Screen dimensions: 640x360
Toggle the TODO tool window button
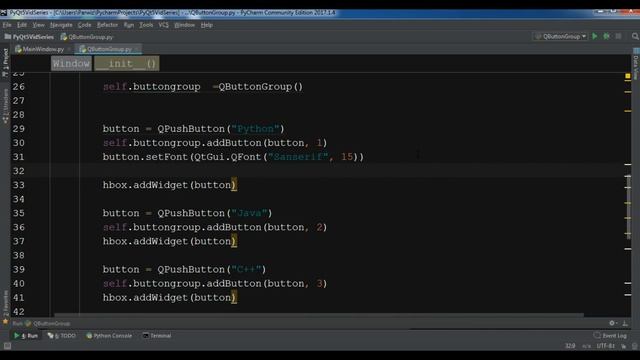(62, 336)
